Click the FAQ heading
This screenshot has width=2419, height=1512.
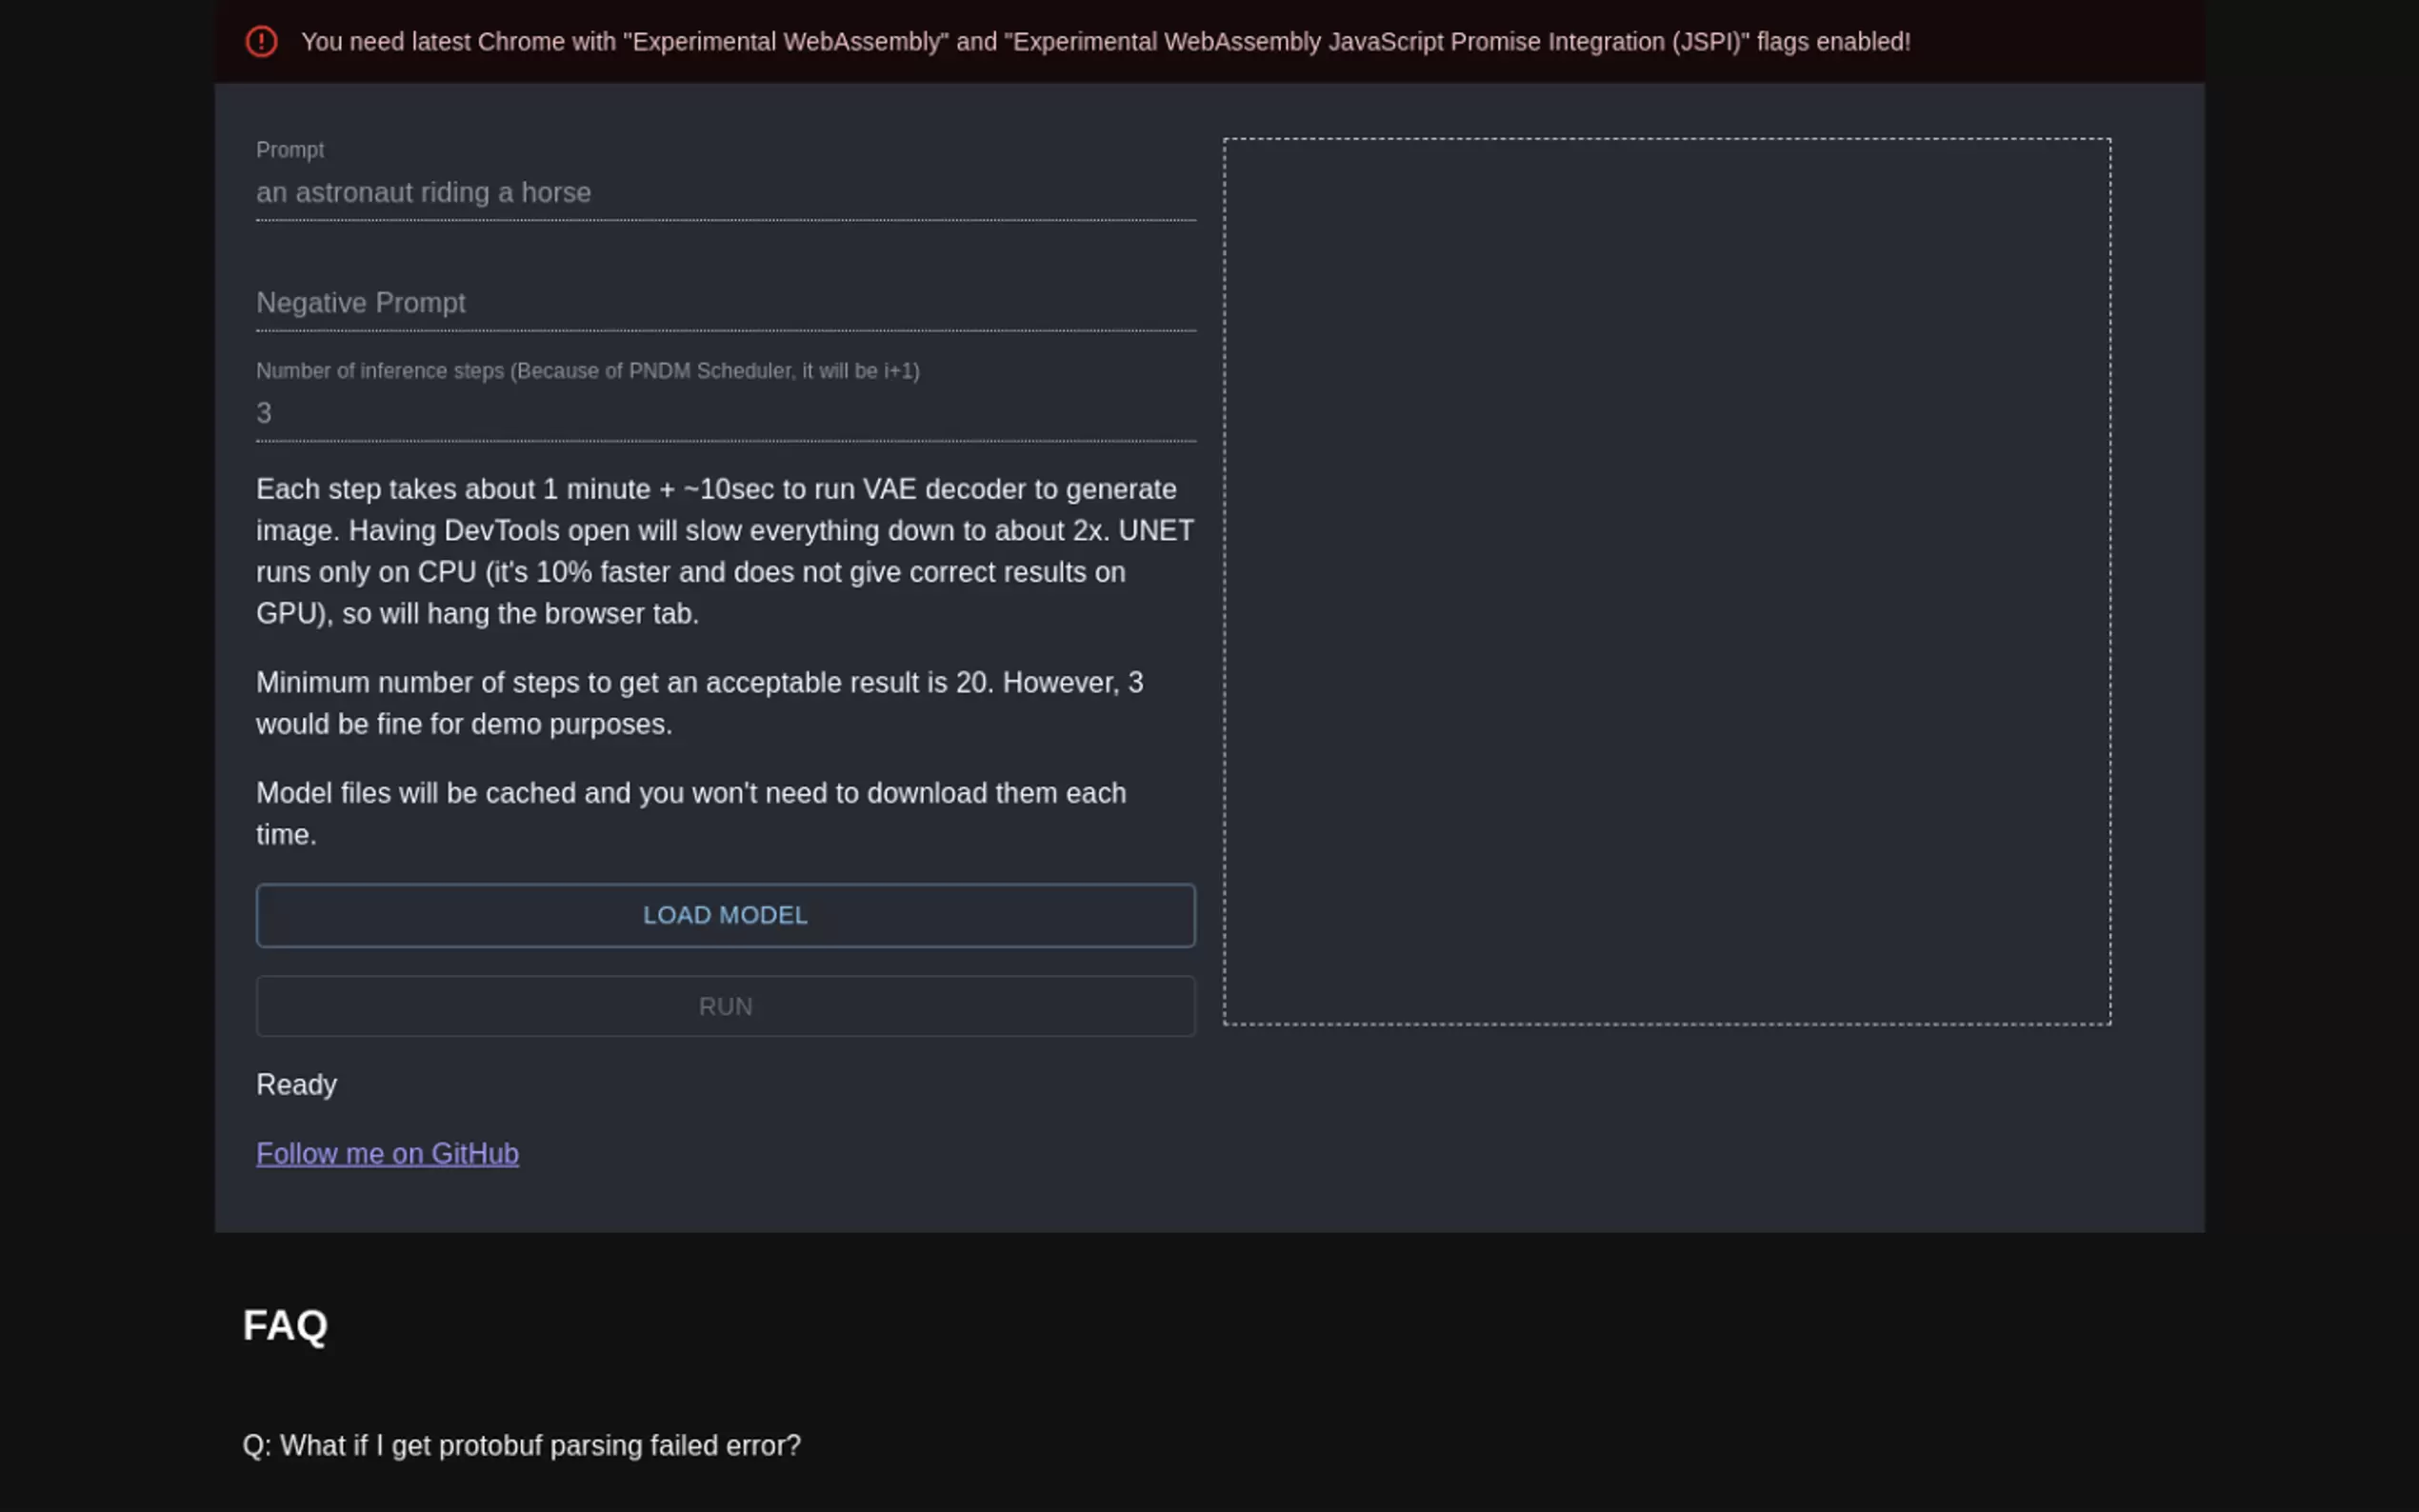point(285,1325)
